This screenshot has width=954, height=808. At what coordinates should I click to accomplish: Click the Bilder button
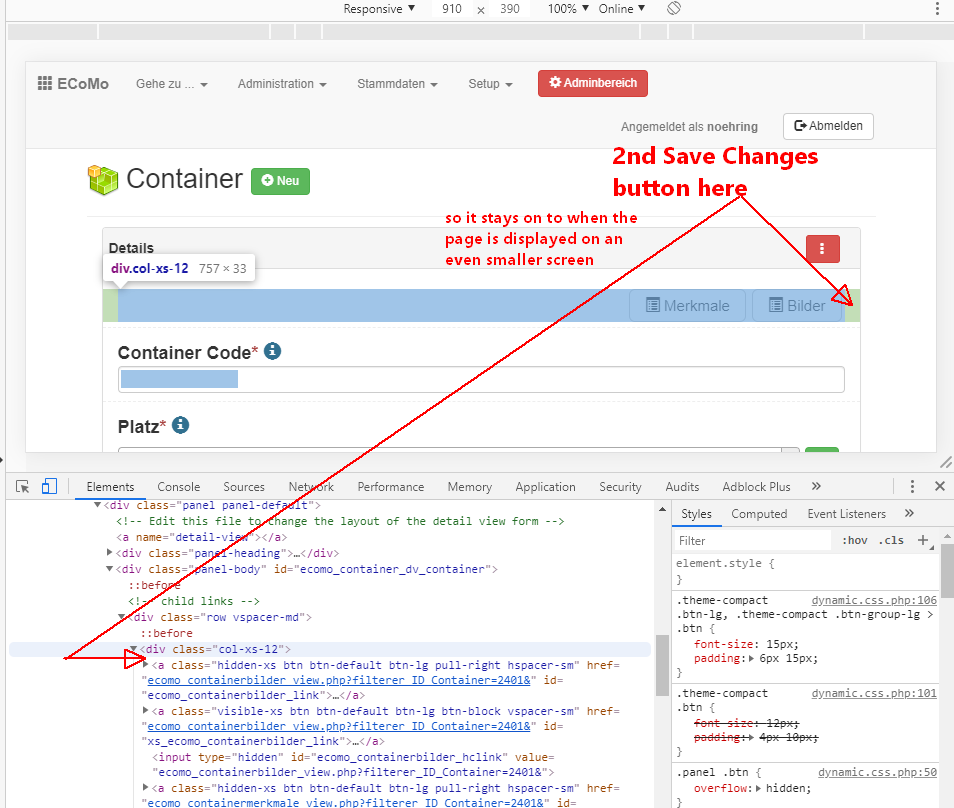(797, 305)
